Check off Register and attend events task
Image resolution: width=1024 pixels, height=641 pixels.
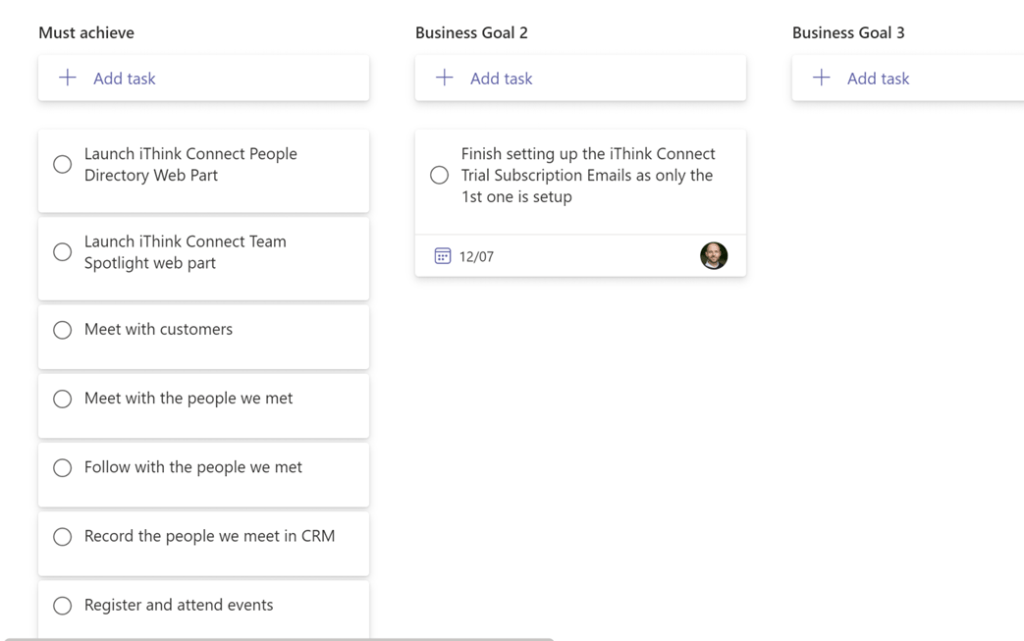(x=63, y=606)
